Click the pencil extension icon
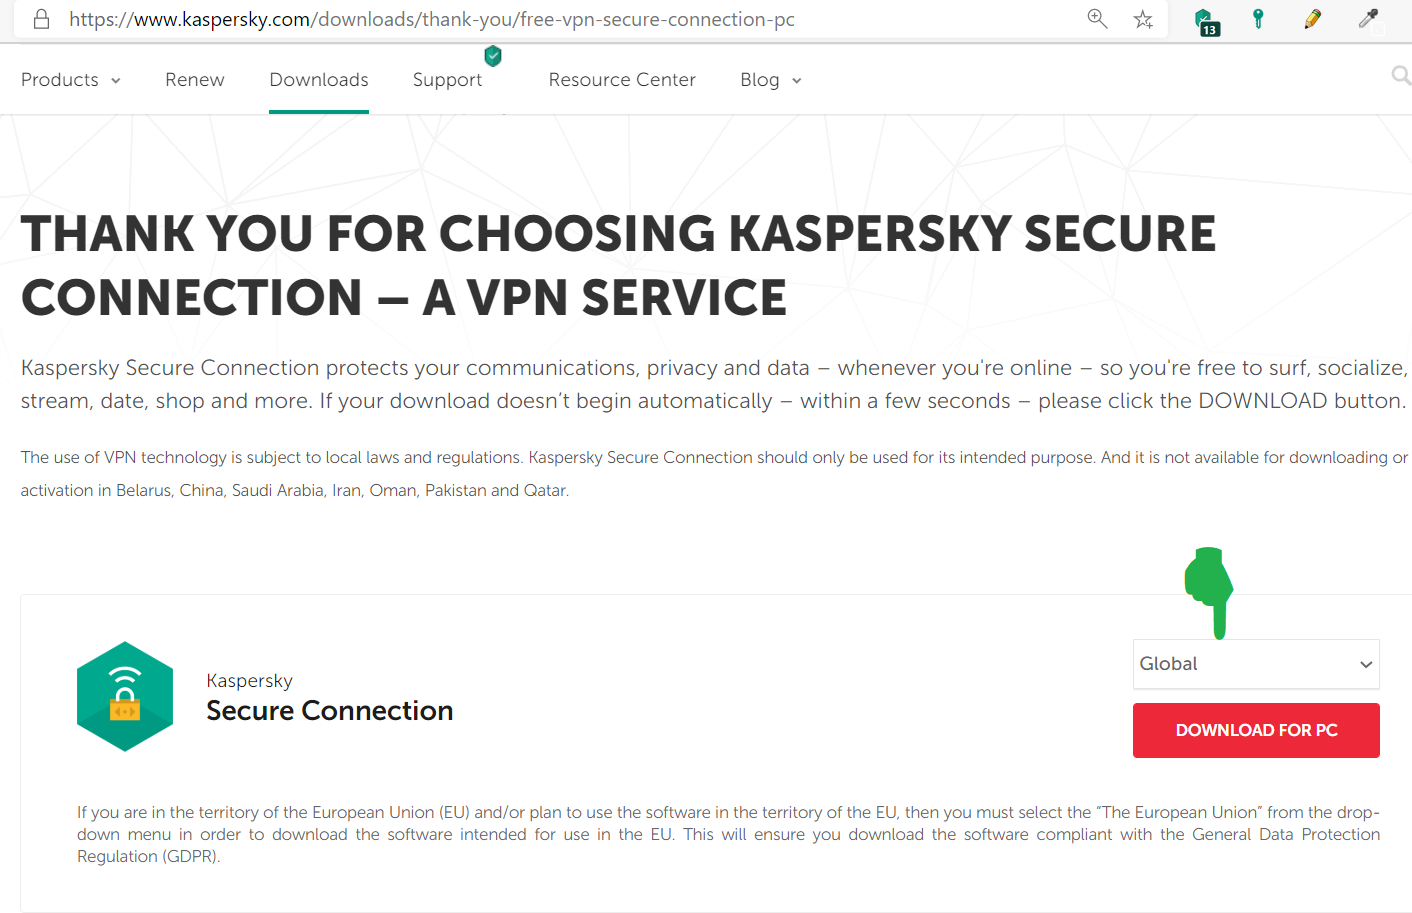The height and width of the screenshot is (913, 1412). pos(1313,19)
